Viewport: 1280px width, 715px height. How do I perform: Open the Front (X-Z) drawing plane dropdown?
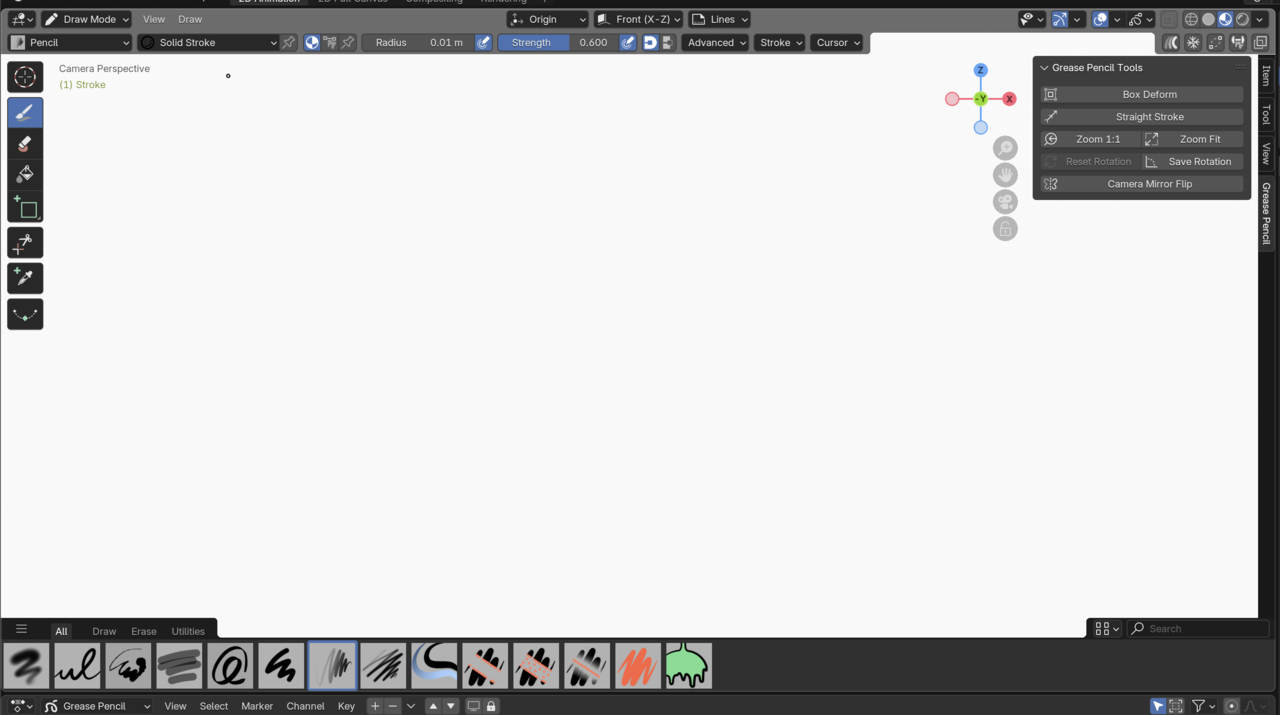click(638, 19)
